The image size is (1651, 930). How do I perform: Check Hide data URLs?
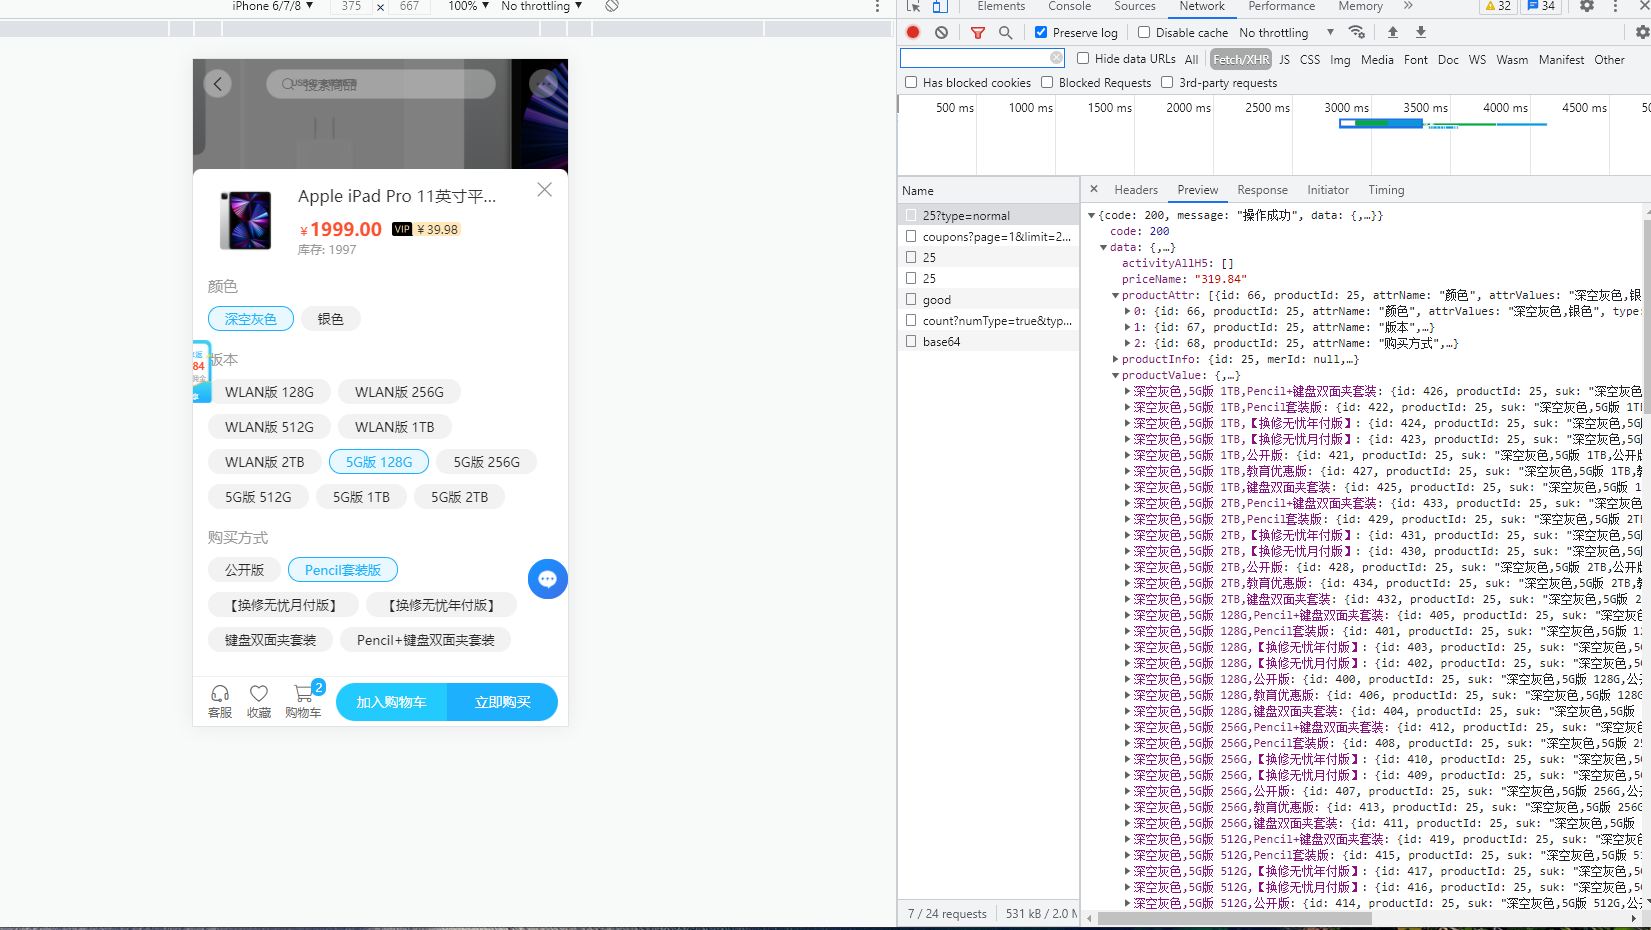coord(1083,58)
